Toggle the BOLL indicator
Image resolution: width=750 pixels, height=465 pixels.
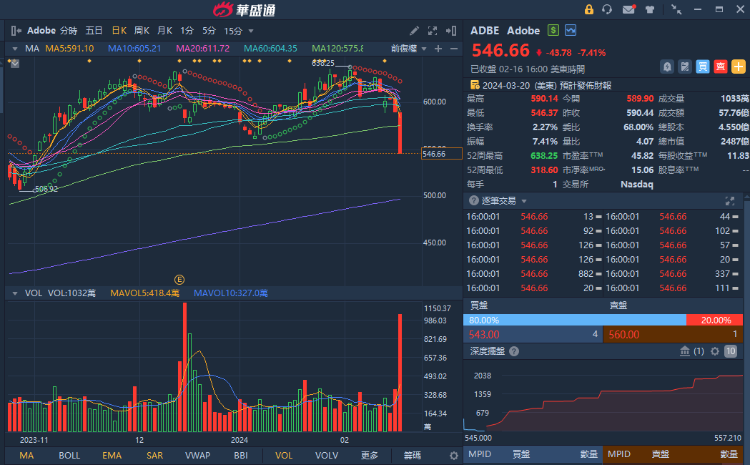pos(69,455)
